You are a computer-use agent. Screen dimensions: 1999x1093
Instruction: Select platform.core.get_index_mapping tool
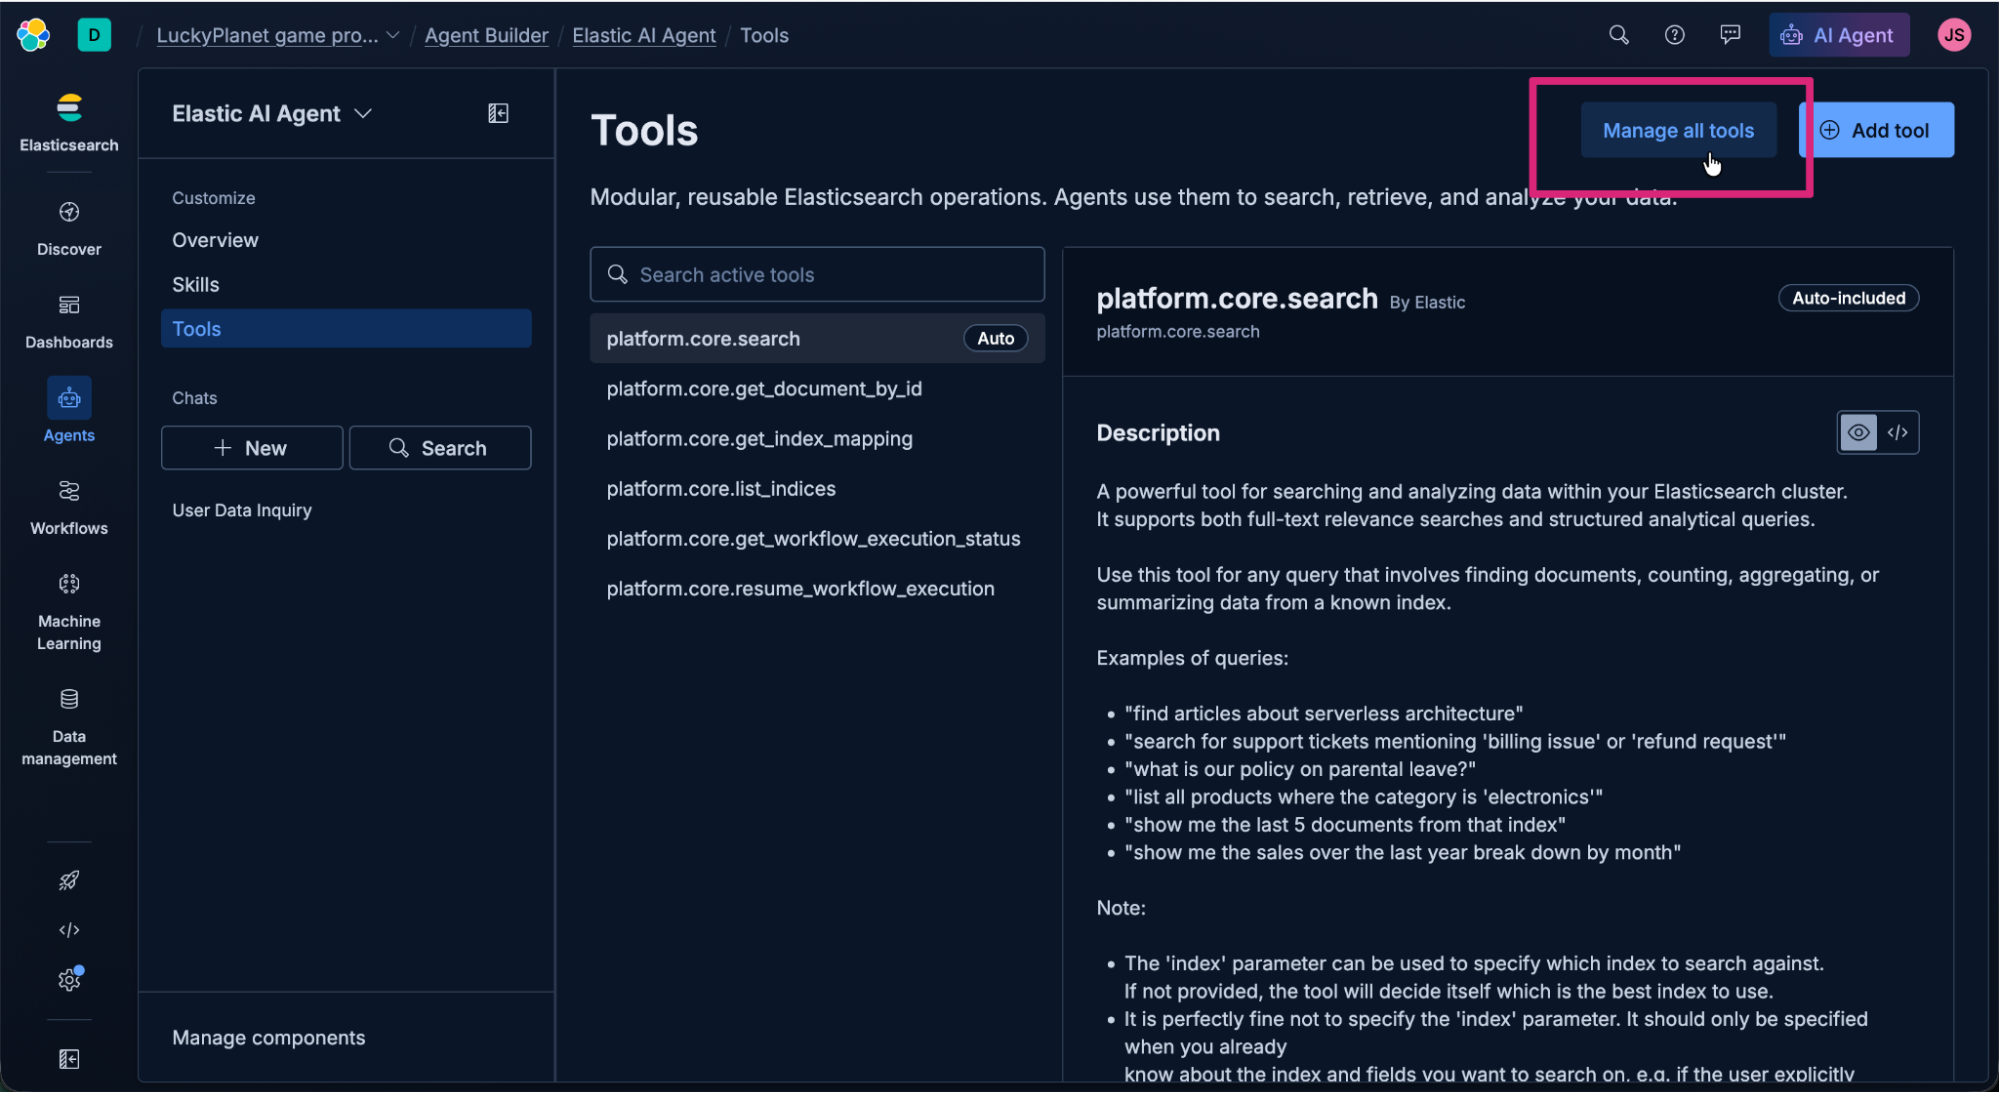point(817,438)
